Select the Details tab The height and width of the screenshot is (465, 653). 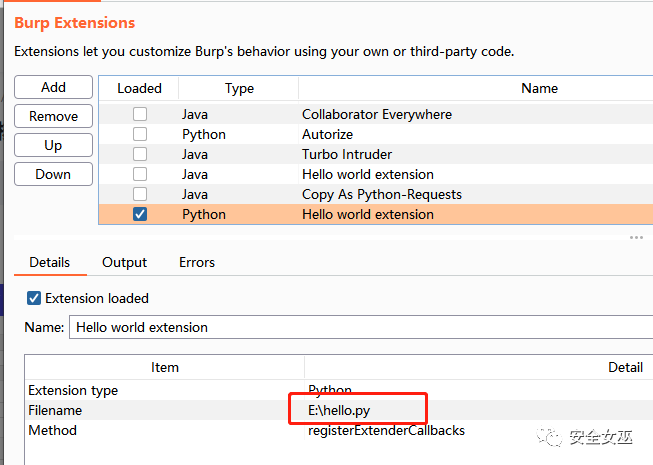click(x=49, y=262)
